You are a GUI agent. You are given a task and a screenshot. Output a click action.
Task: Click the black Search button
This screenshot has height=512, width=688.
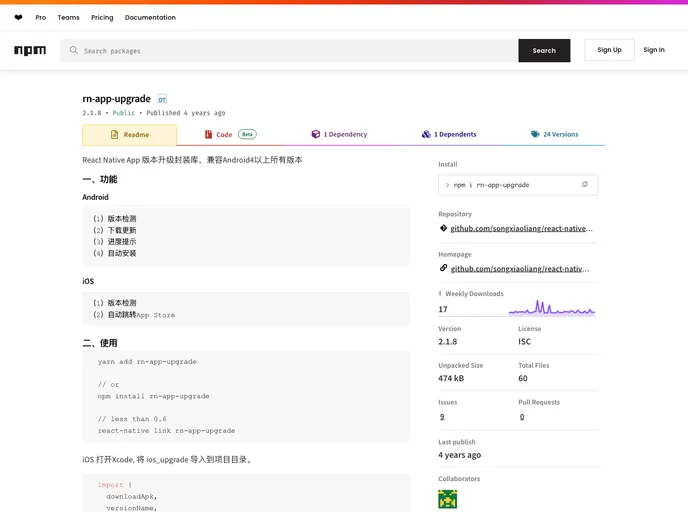(x=544, y=50)
